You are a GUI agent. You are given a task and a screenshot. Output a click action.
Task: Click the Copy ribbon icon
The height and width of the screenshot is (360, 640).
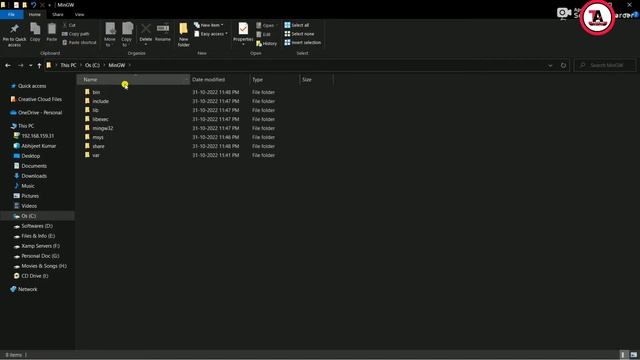[x=35, y=29]
